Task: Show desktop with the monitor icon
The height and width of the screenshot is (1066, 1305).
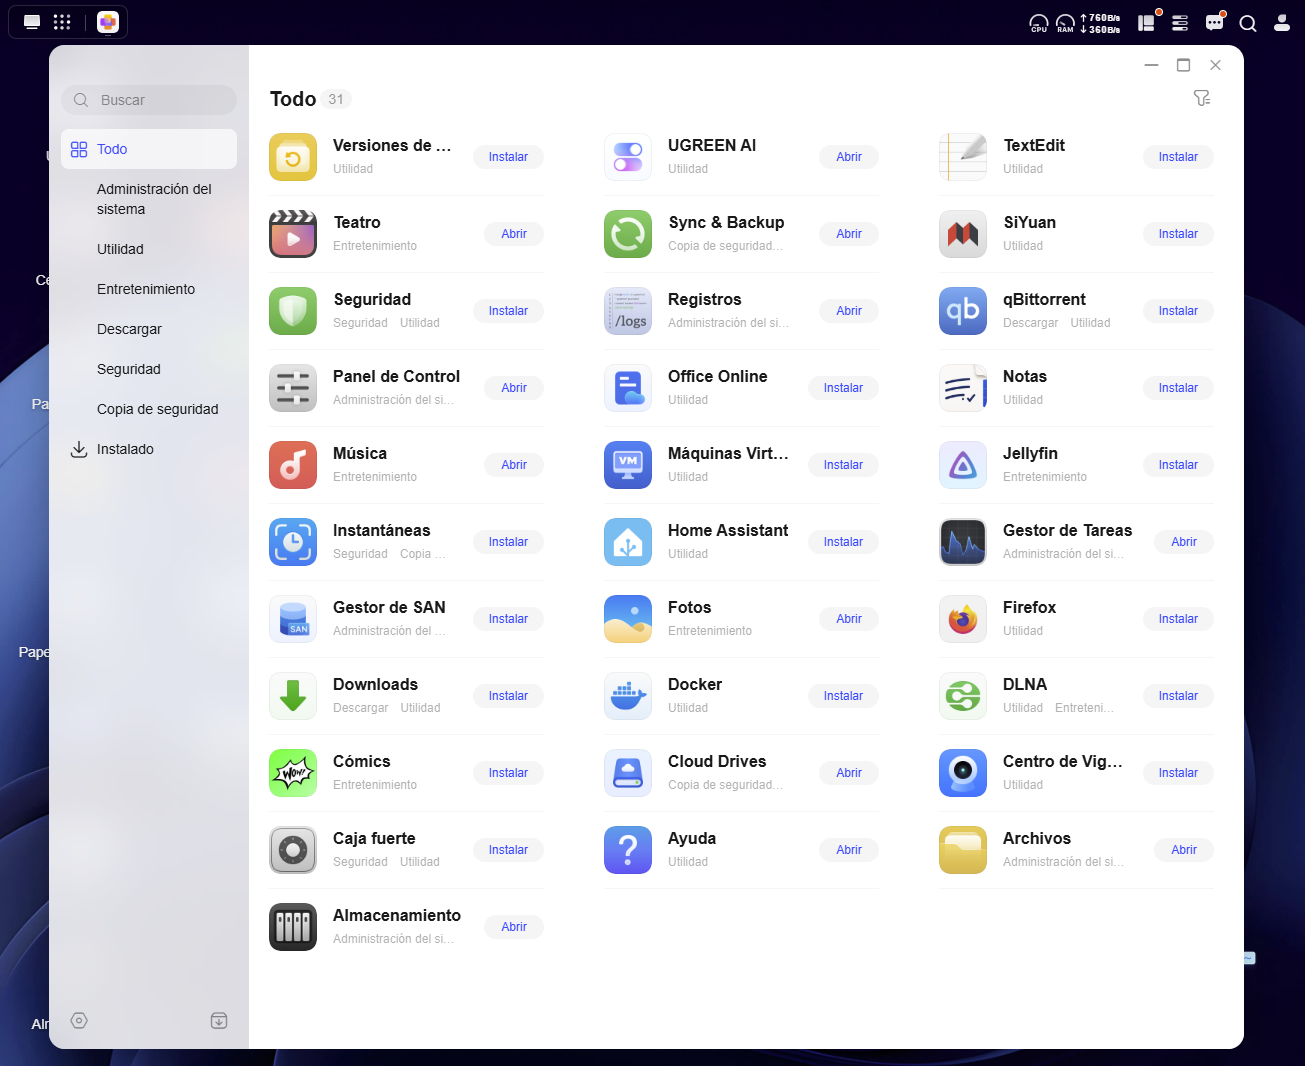Action: [32, 22]
